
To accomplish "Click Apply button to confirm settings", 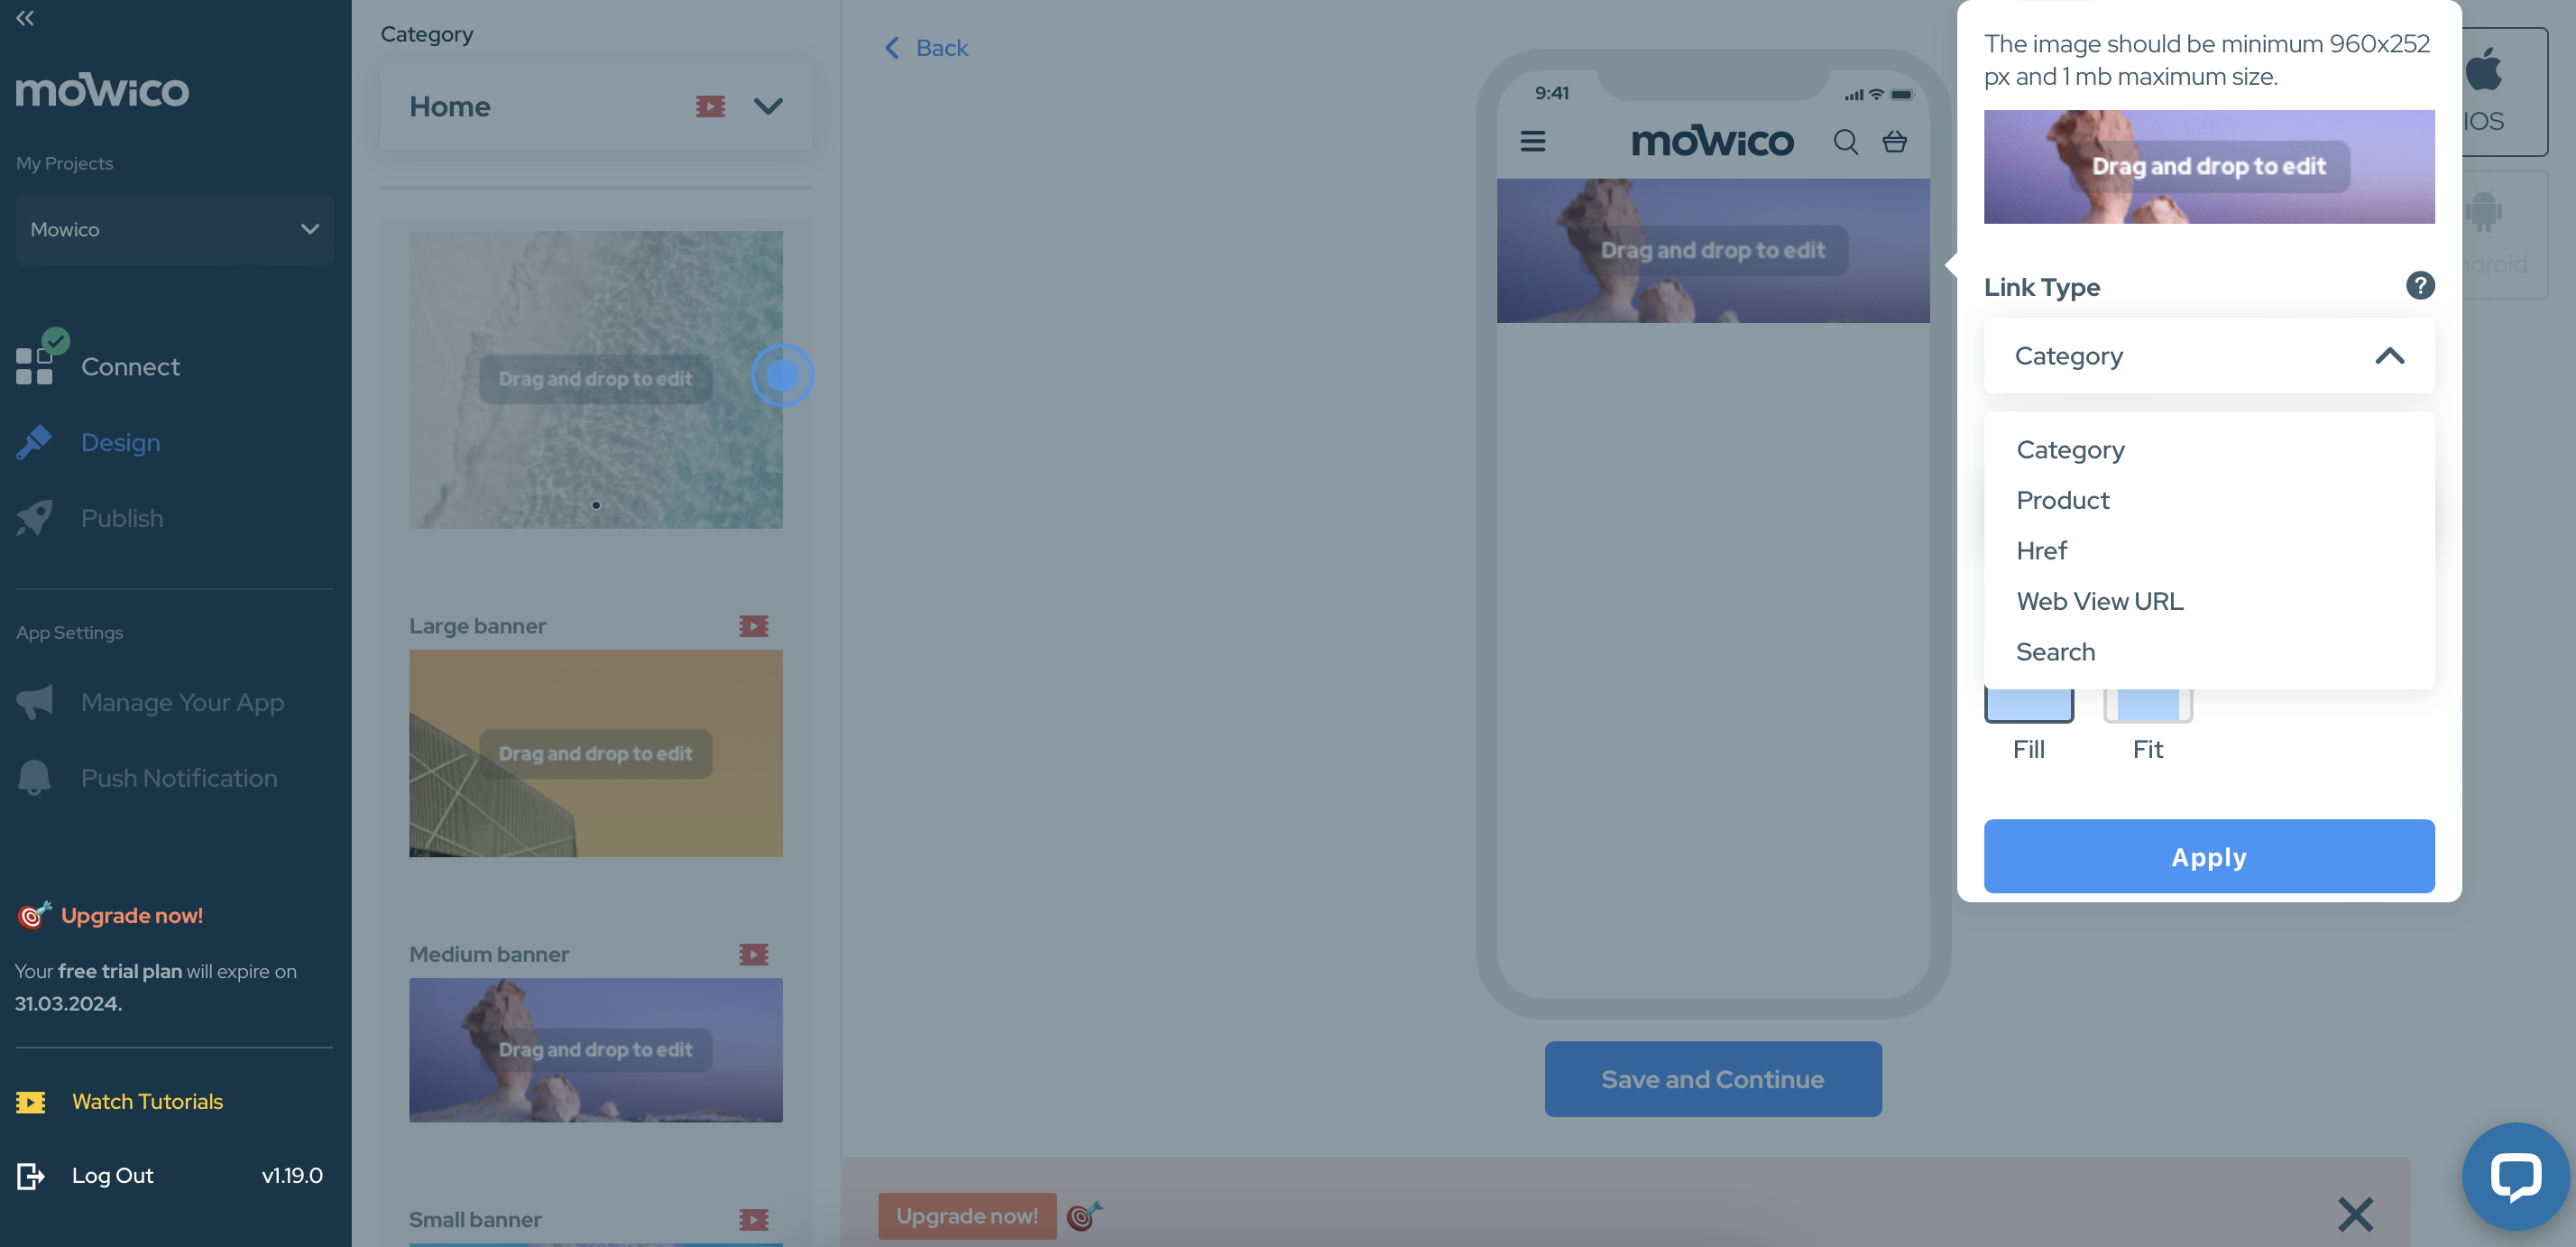I will click(2210, 856).
